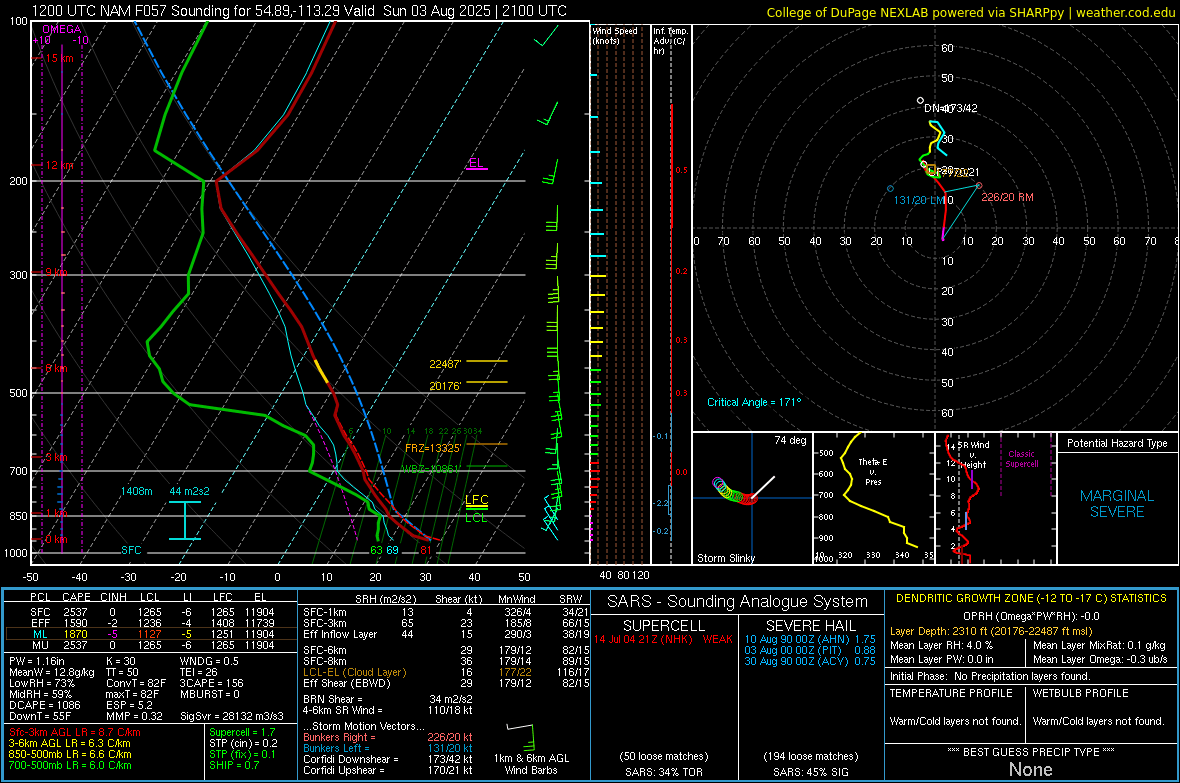Viewport: 1180px width, 783px height.
Task: Click the cyan effective inflow layer bracket
Action: pos(184,520)
